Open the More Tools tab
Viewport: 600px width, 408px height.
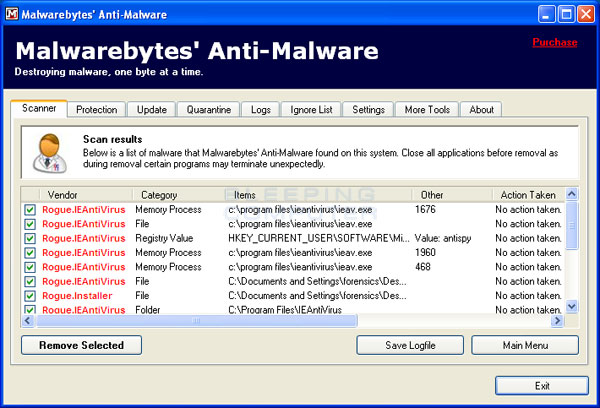(427, 110)
